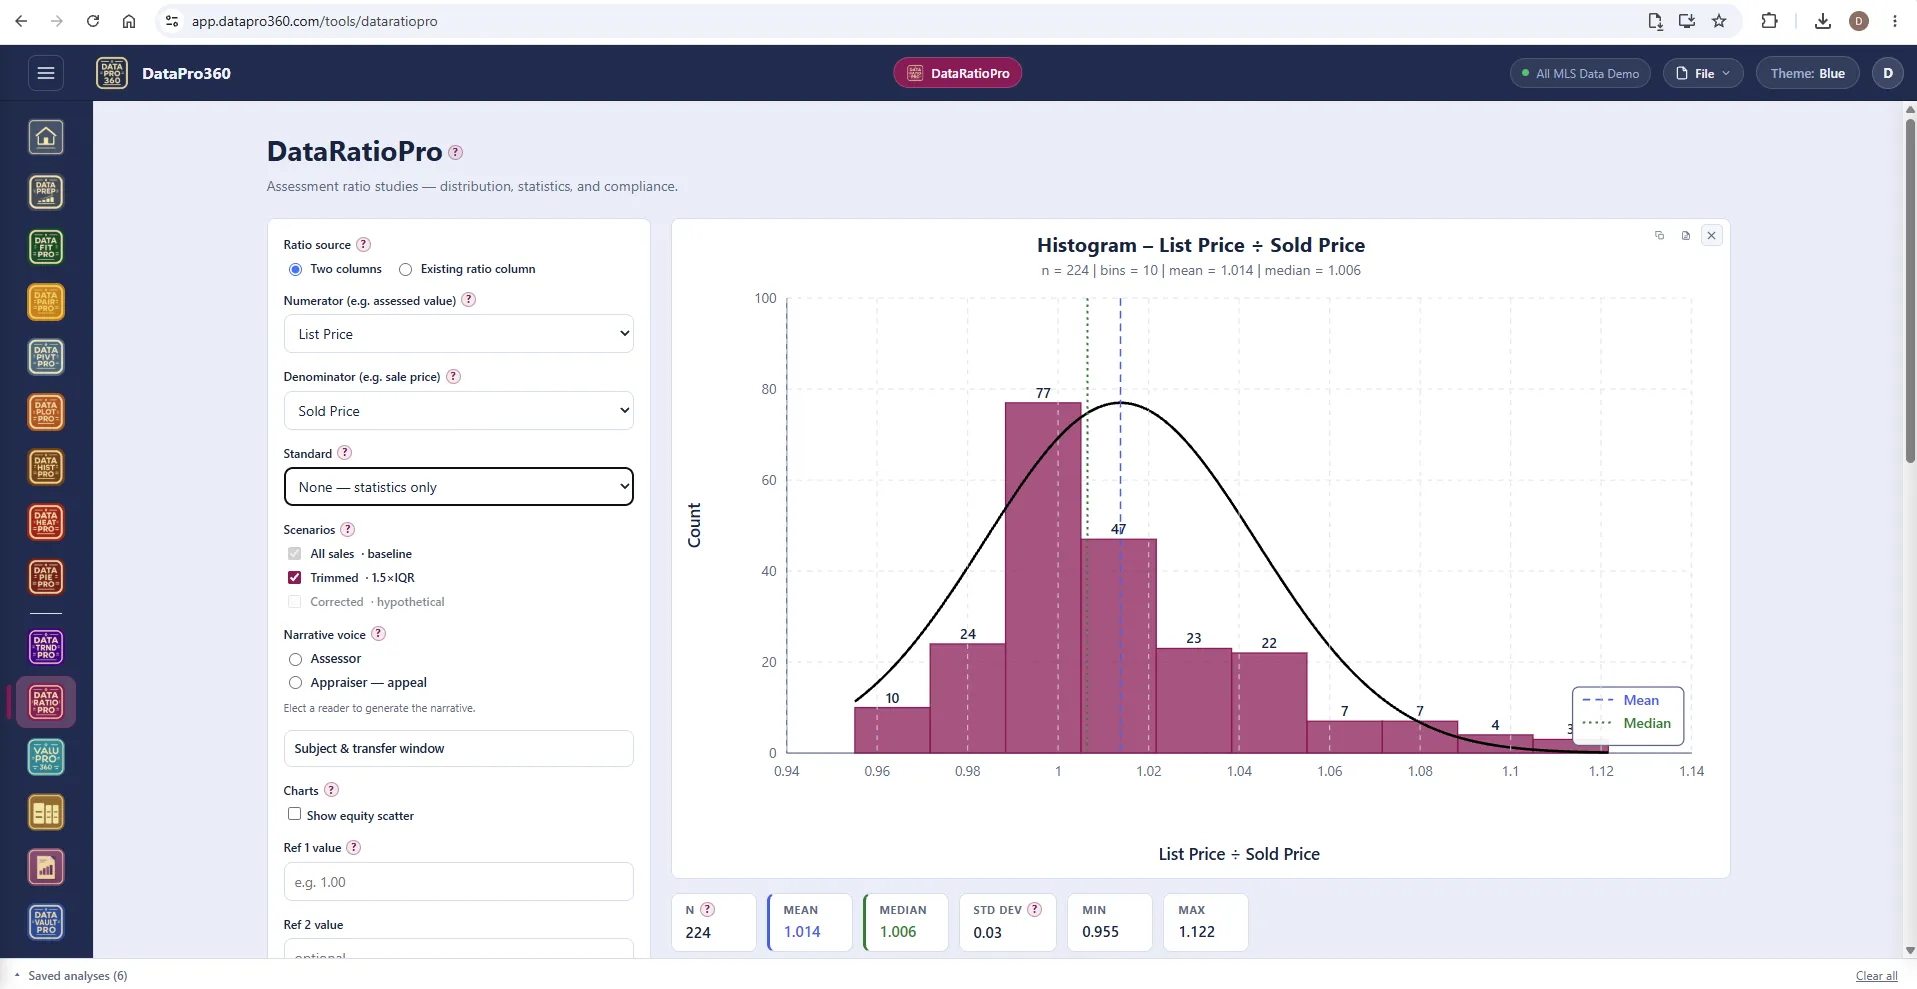
Task: Uncheck the Trimmed 1.5×IQR scenario
Action: [294, 578]
